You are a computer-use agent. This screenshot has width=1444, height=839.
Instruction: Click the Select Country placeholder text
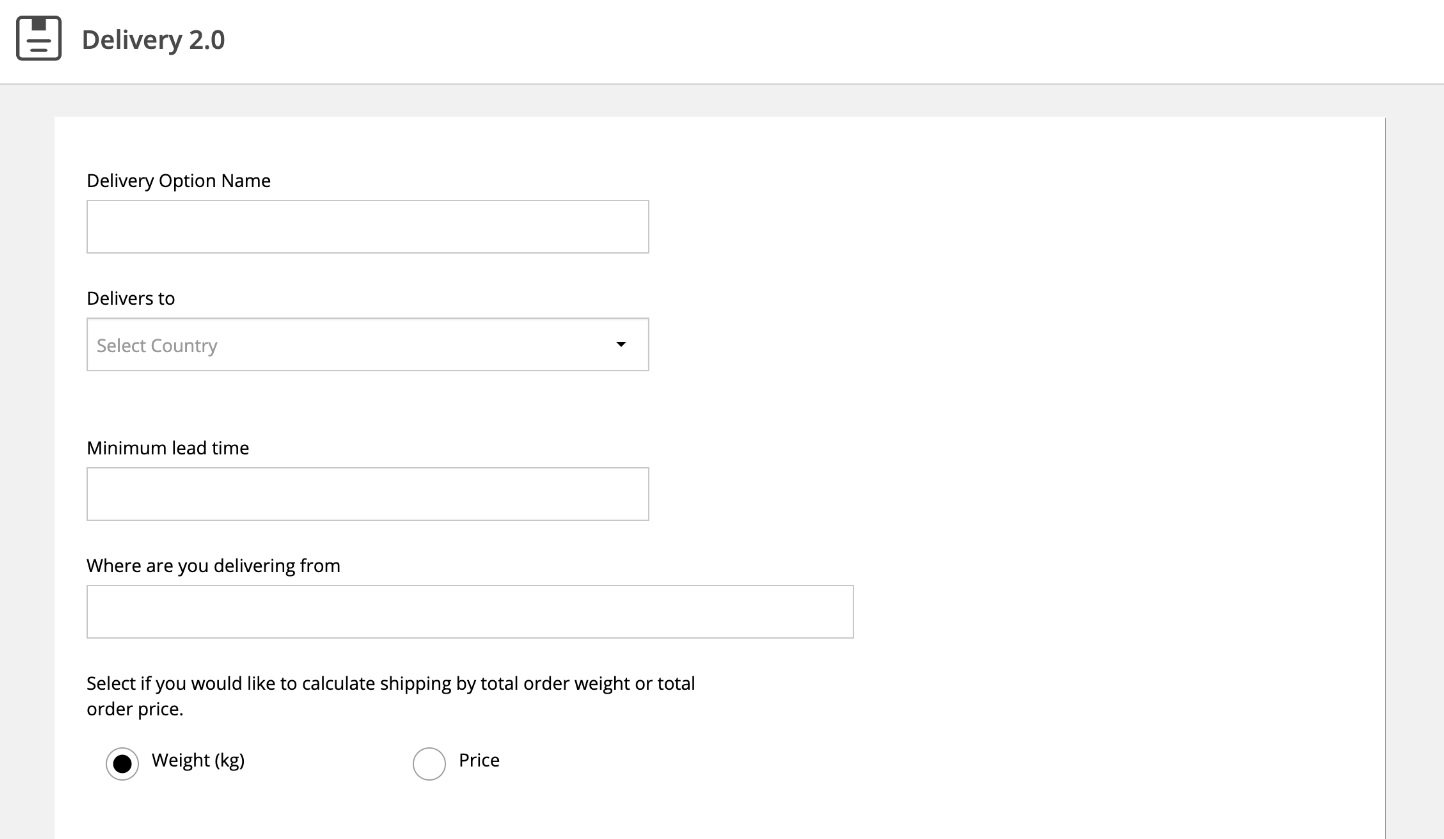click(x=157, y=346)
